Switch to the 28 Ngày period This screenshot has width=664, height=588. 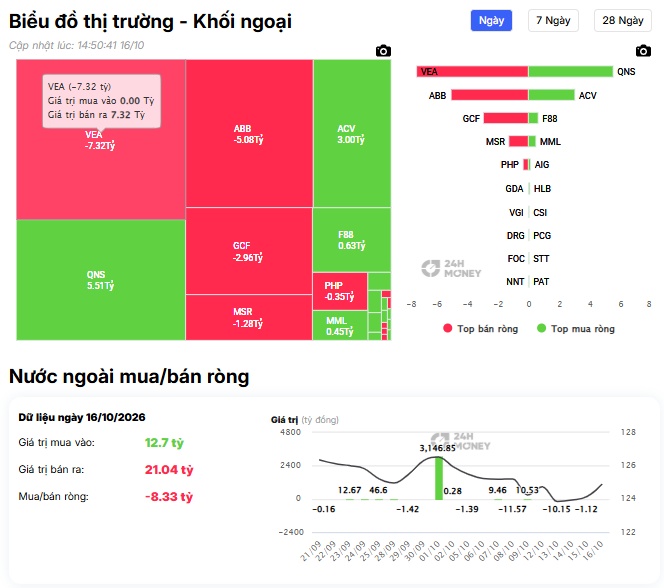tap(623, 20)
